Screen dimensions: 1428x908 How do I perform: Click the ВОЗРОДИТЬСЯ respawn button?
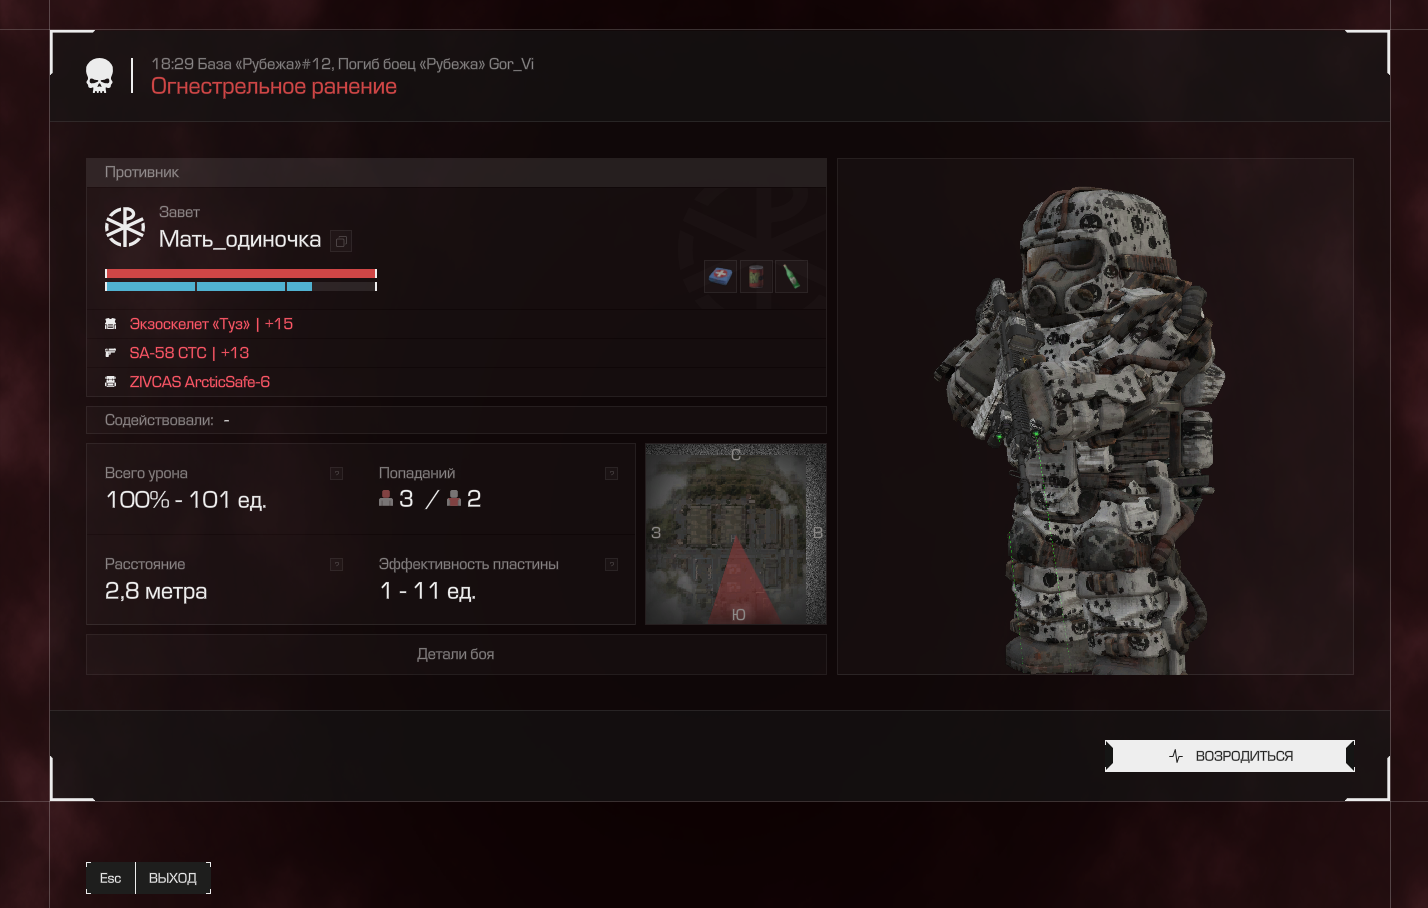(x=1230, y=756)
